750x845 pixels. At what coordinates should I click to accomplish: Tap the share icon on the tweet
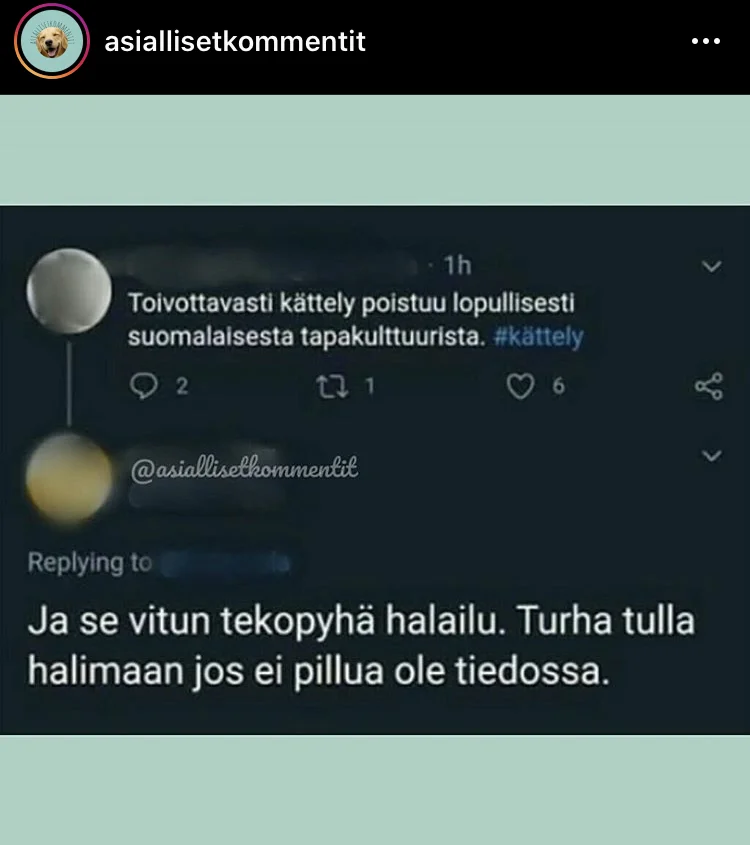click(x=709, y=386)
